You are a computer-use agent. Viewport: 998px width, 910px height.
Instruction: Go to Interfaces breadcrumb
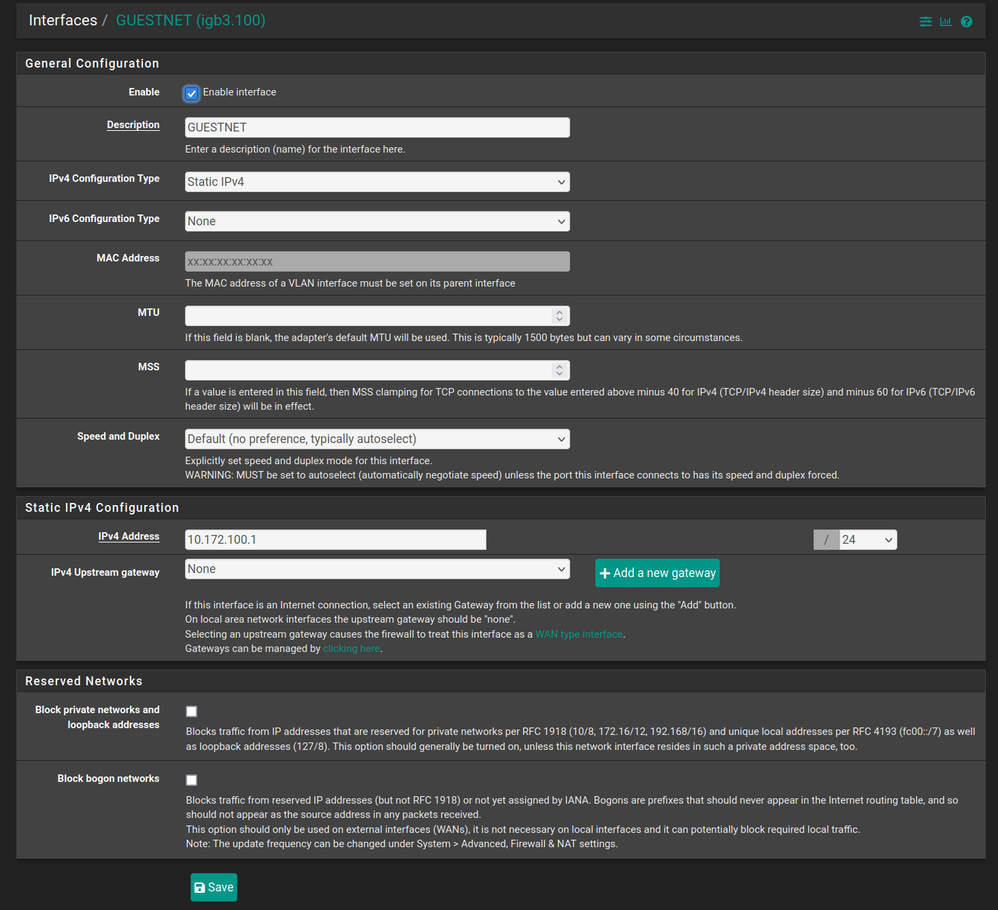(63, 20)
